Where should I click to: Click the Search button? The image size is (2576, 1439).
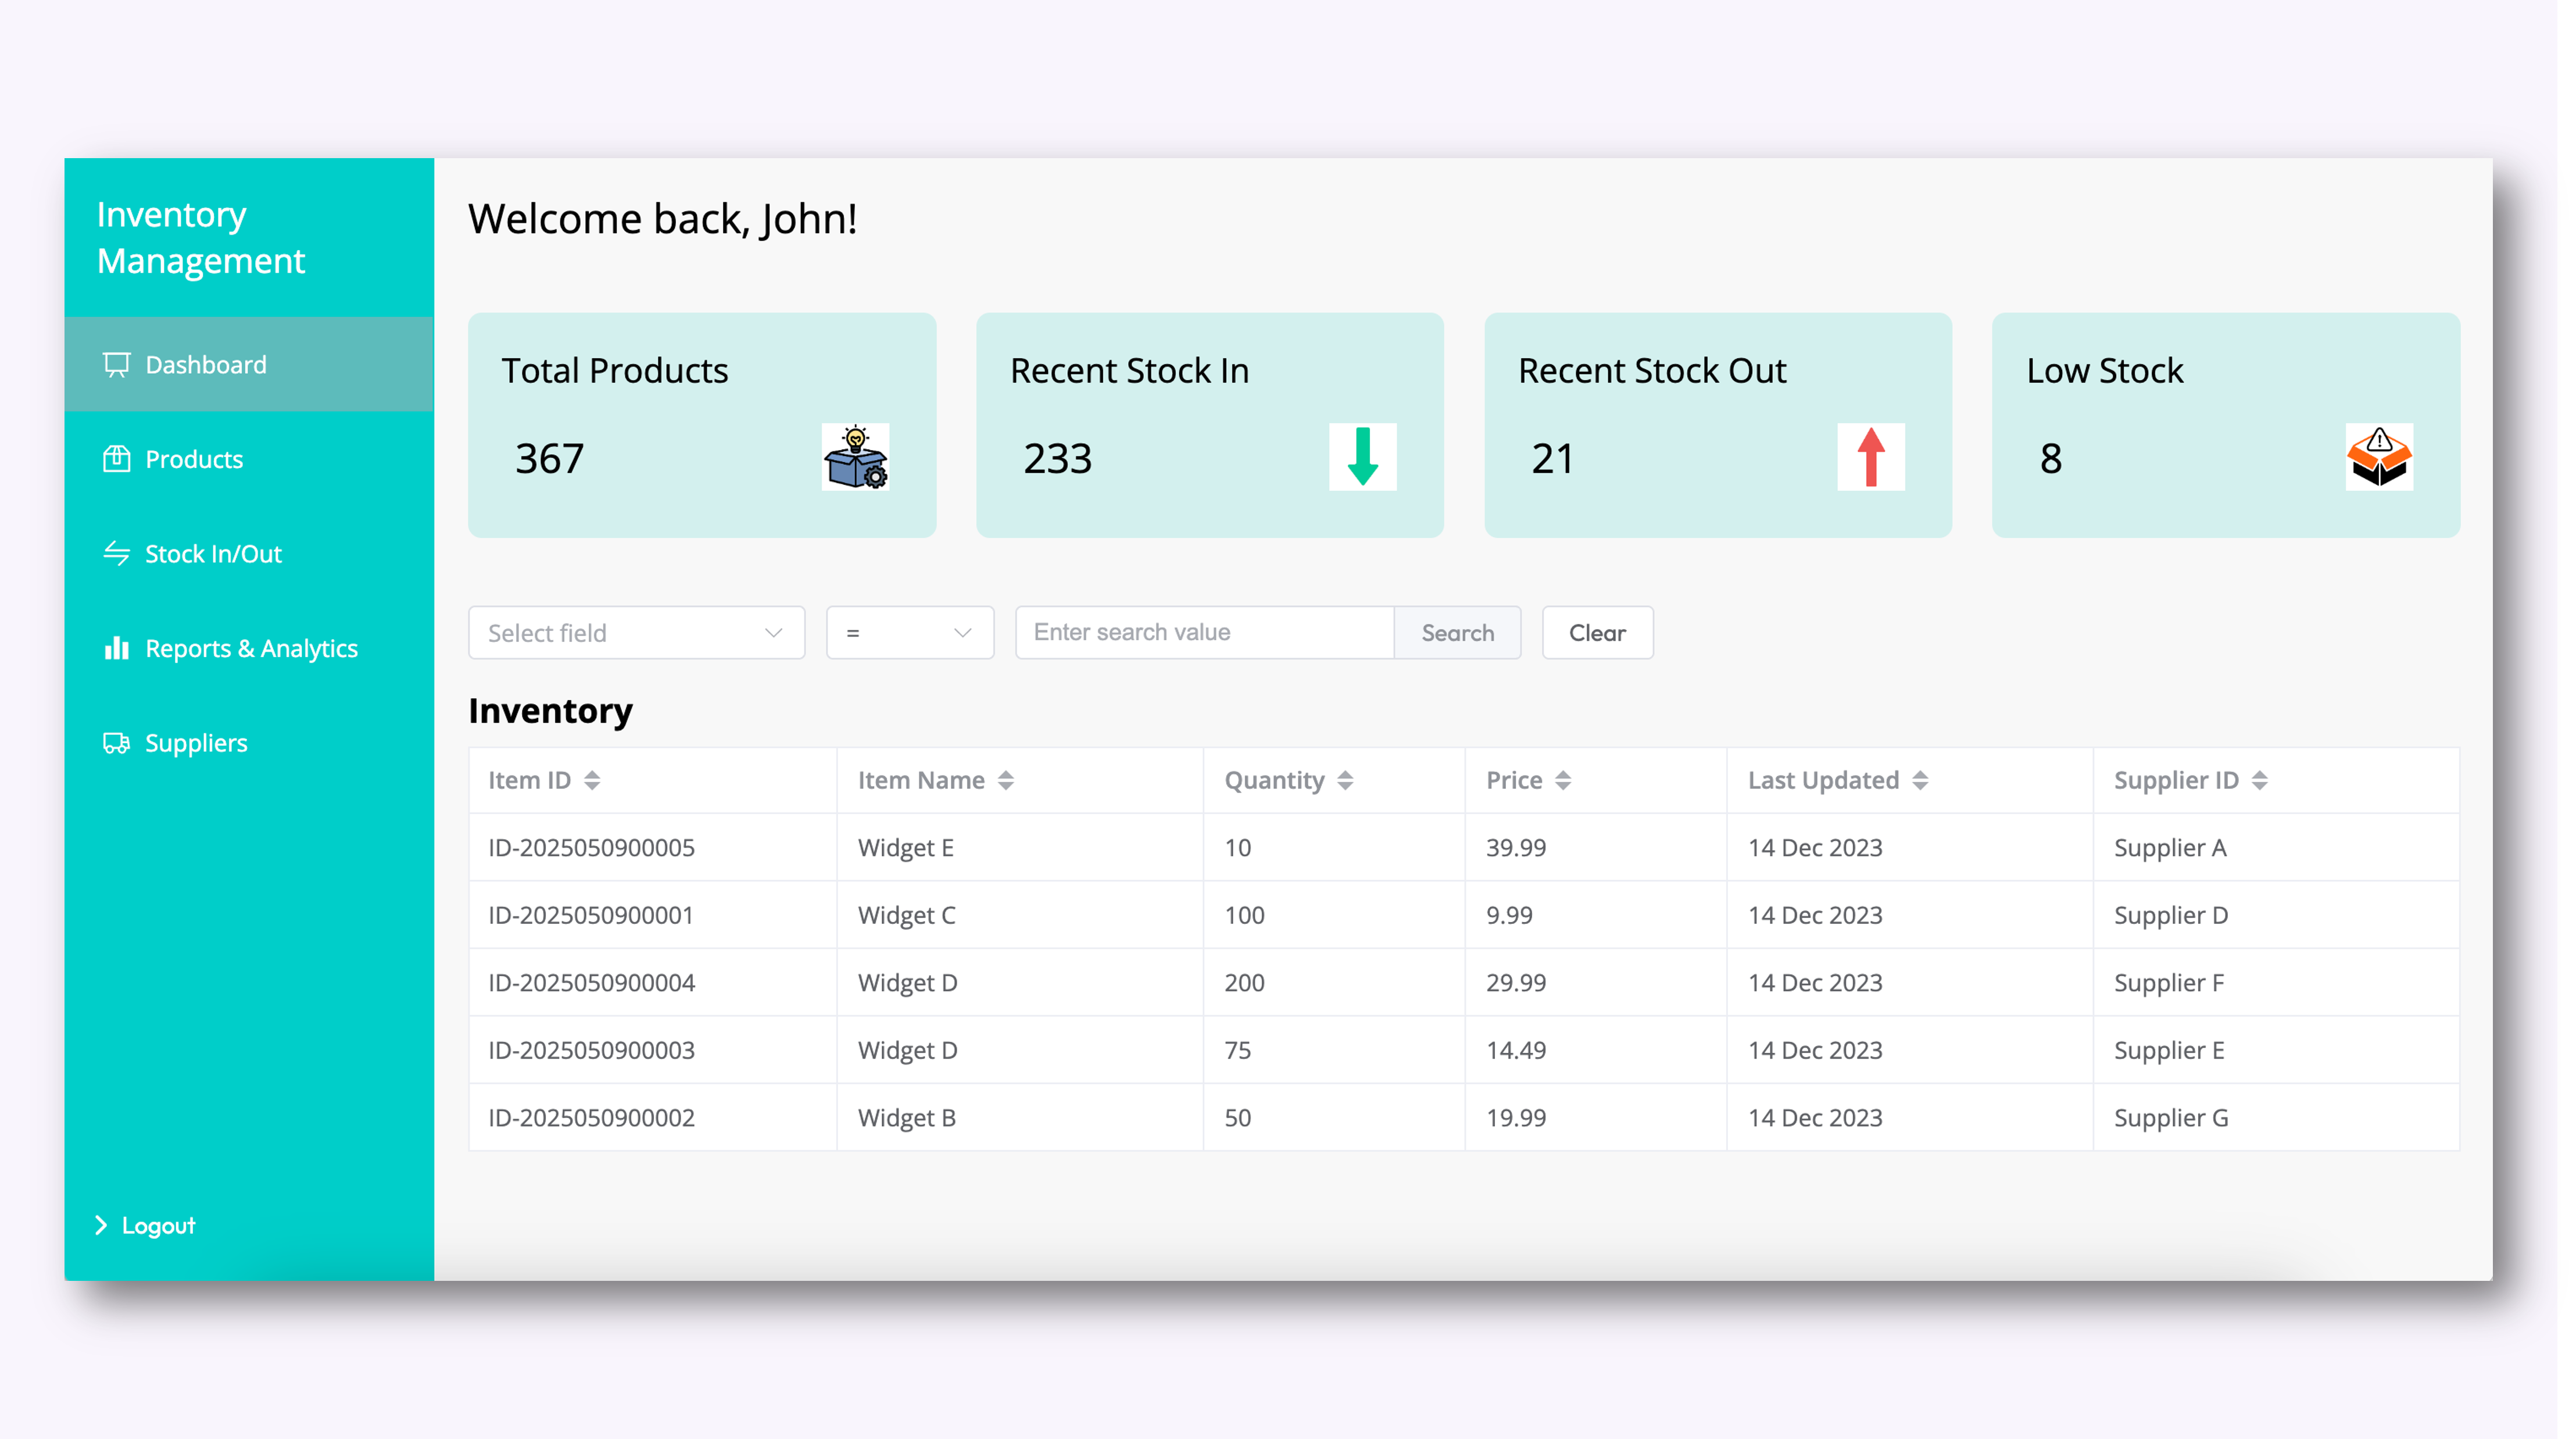(x=1457, y=632)
